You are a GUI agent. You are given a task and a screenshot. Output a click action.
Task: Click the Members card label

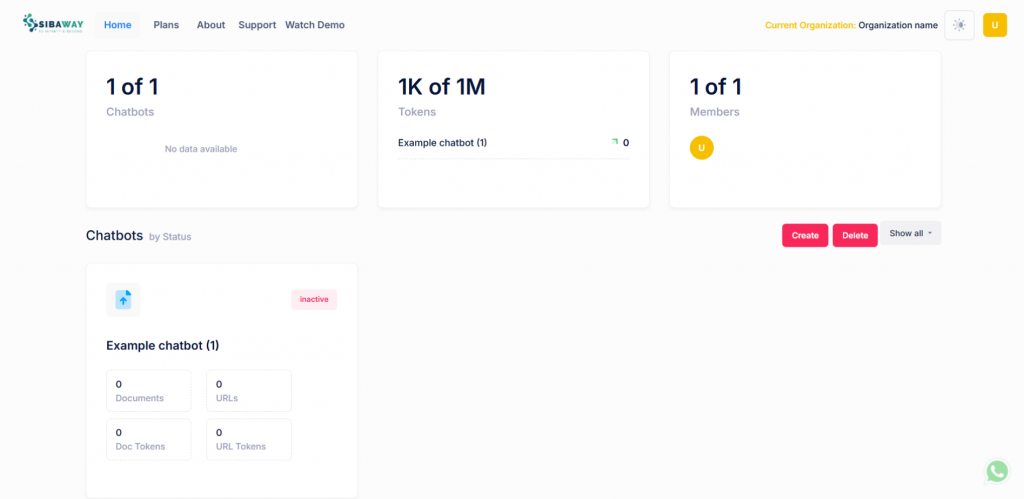coord(714,112)
